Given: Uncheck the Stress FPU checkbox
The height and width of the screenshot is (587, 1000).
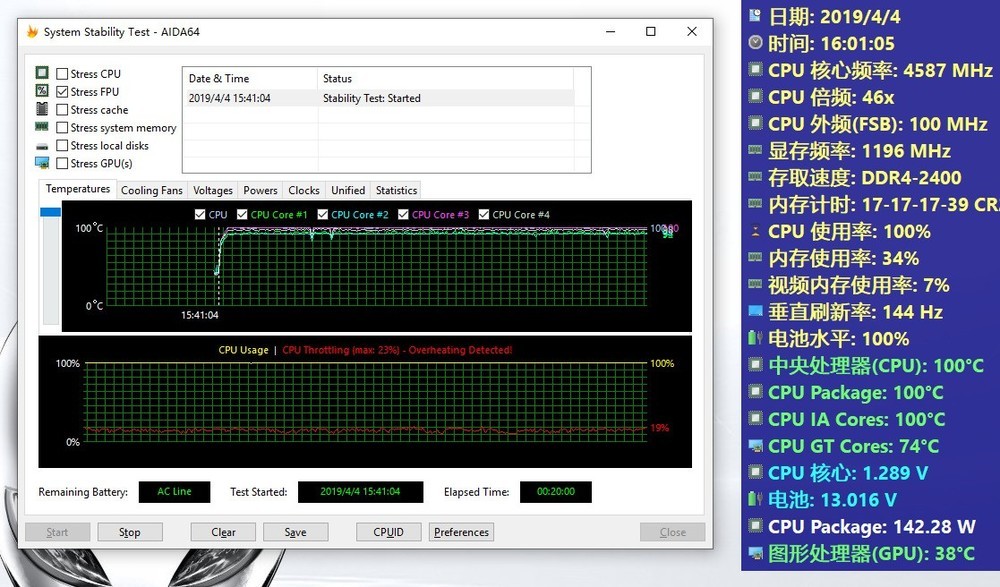Looking at the screenshot, I should click(x=62, y=91).
